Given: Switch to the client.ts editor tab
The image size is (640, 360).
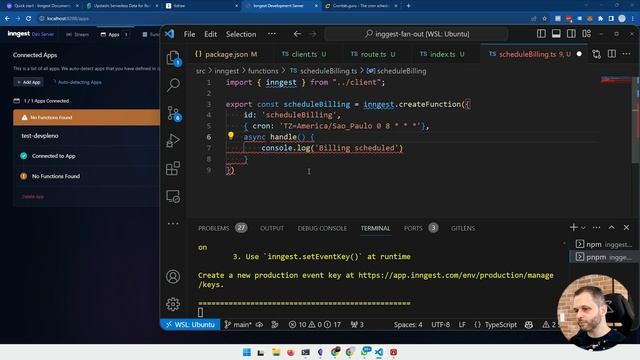Looking at the screenshot, I should (x=304, y=54).
